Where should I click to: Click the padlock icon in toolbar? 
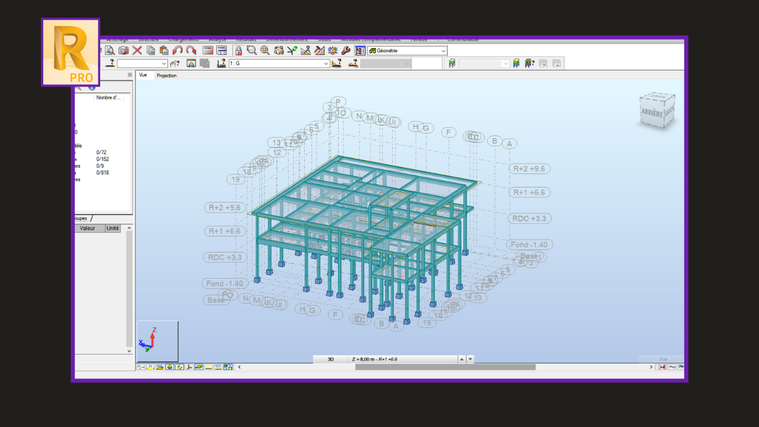pyautogui.click(x=238, y=50)
